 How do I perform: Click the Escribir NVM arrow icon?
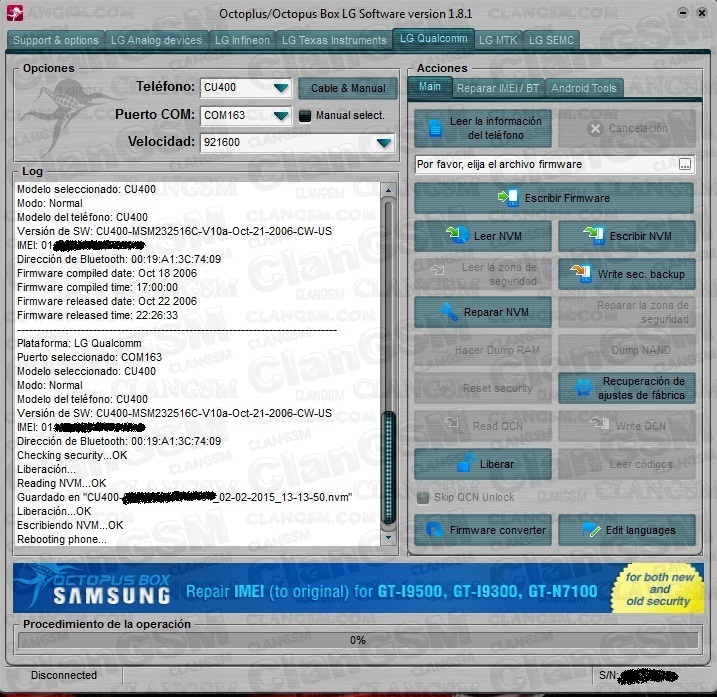(594, 235)
